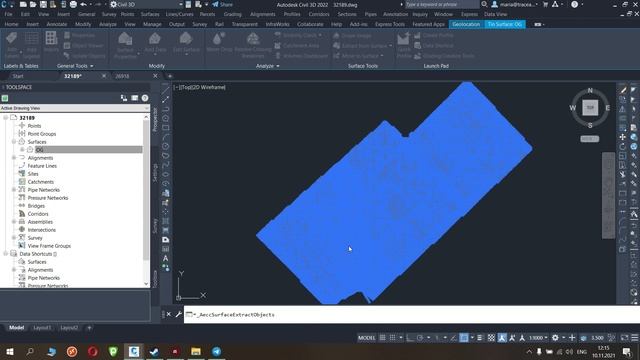Add a new layout with the plus tab
Screen dimensions: 640x360
[x=89, y=328]
